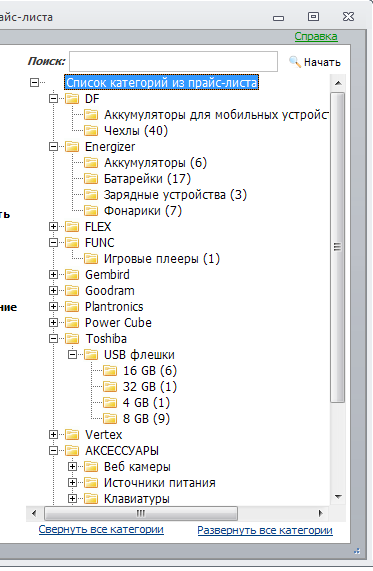Click the horizontal scrollbar thumb
The height and width of the screenshot is (571, 373).
point(141,513)
